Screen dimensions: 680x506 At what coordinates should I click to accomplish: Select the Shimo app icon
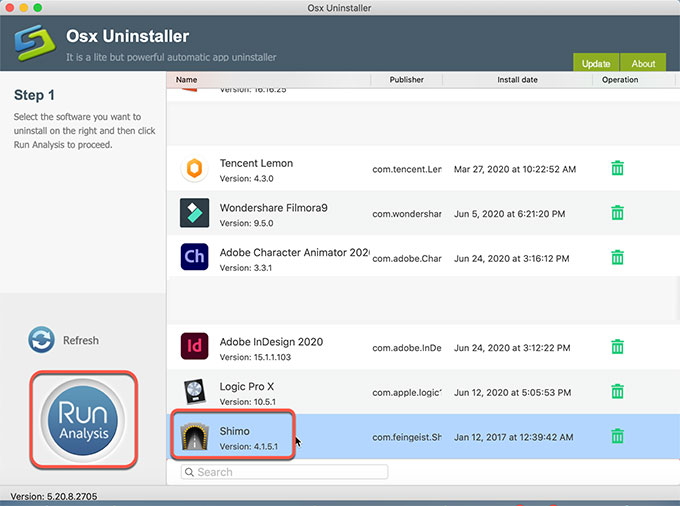tap(194, 436)
